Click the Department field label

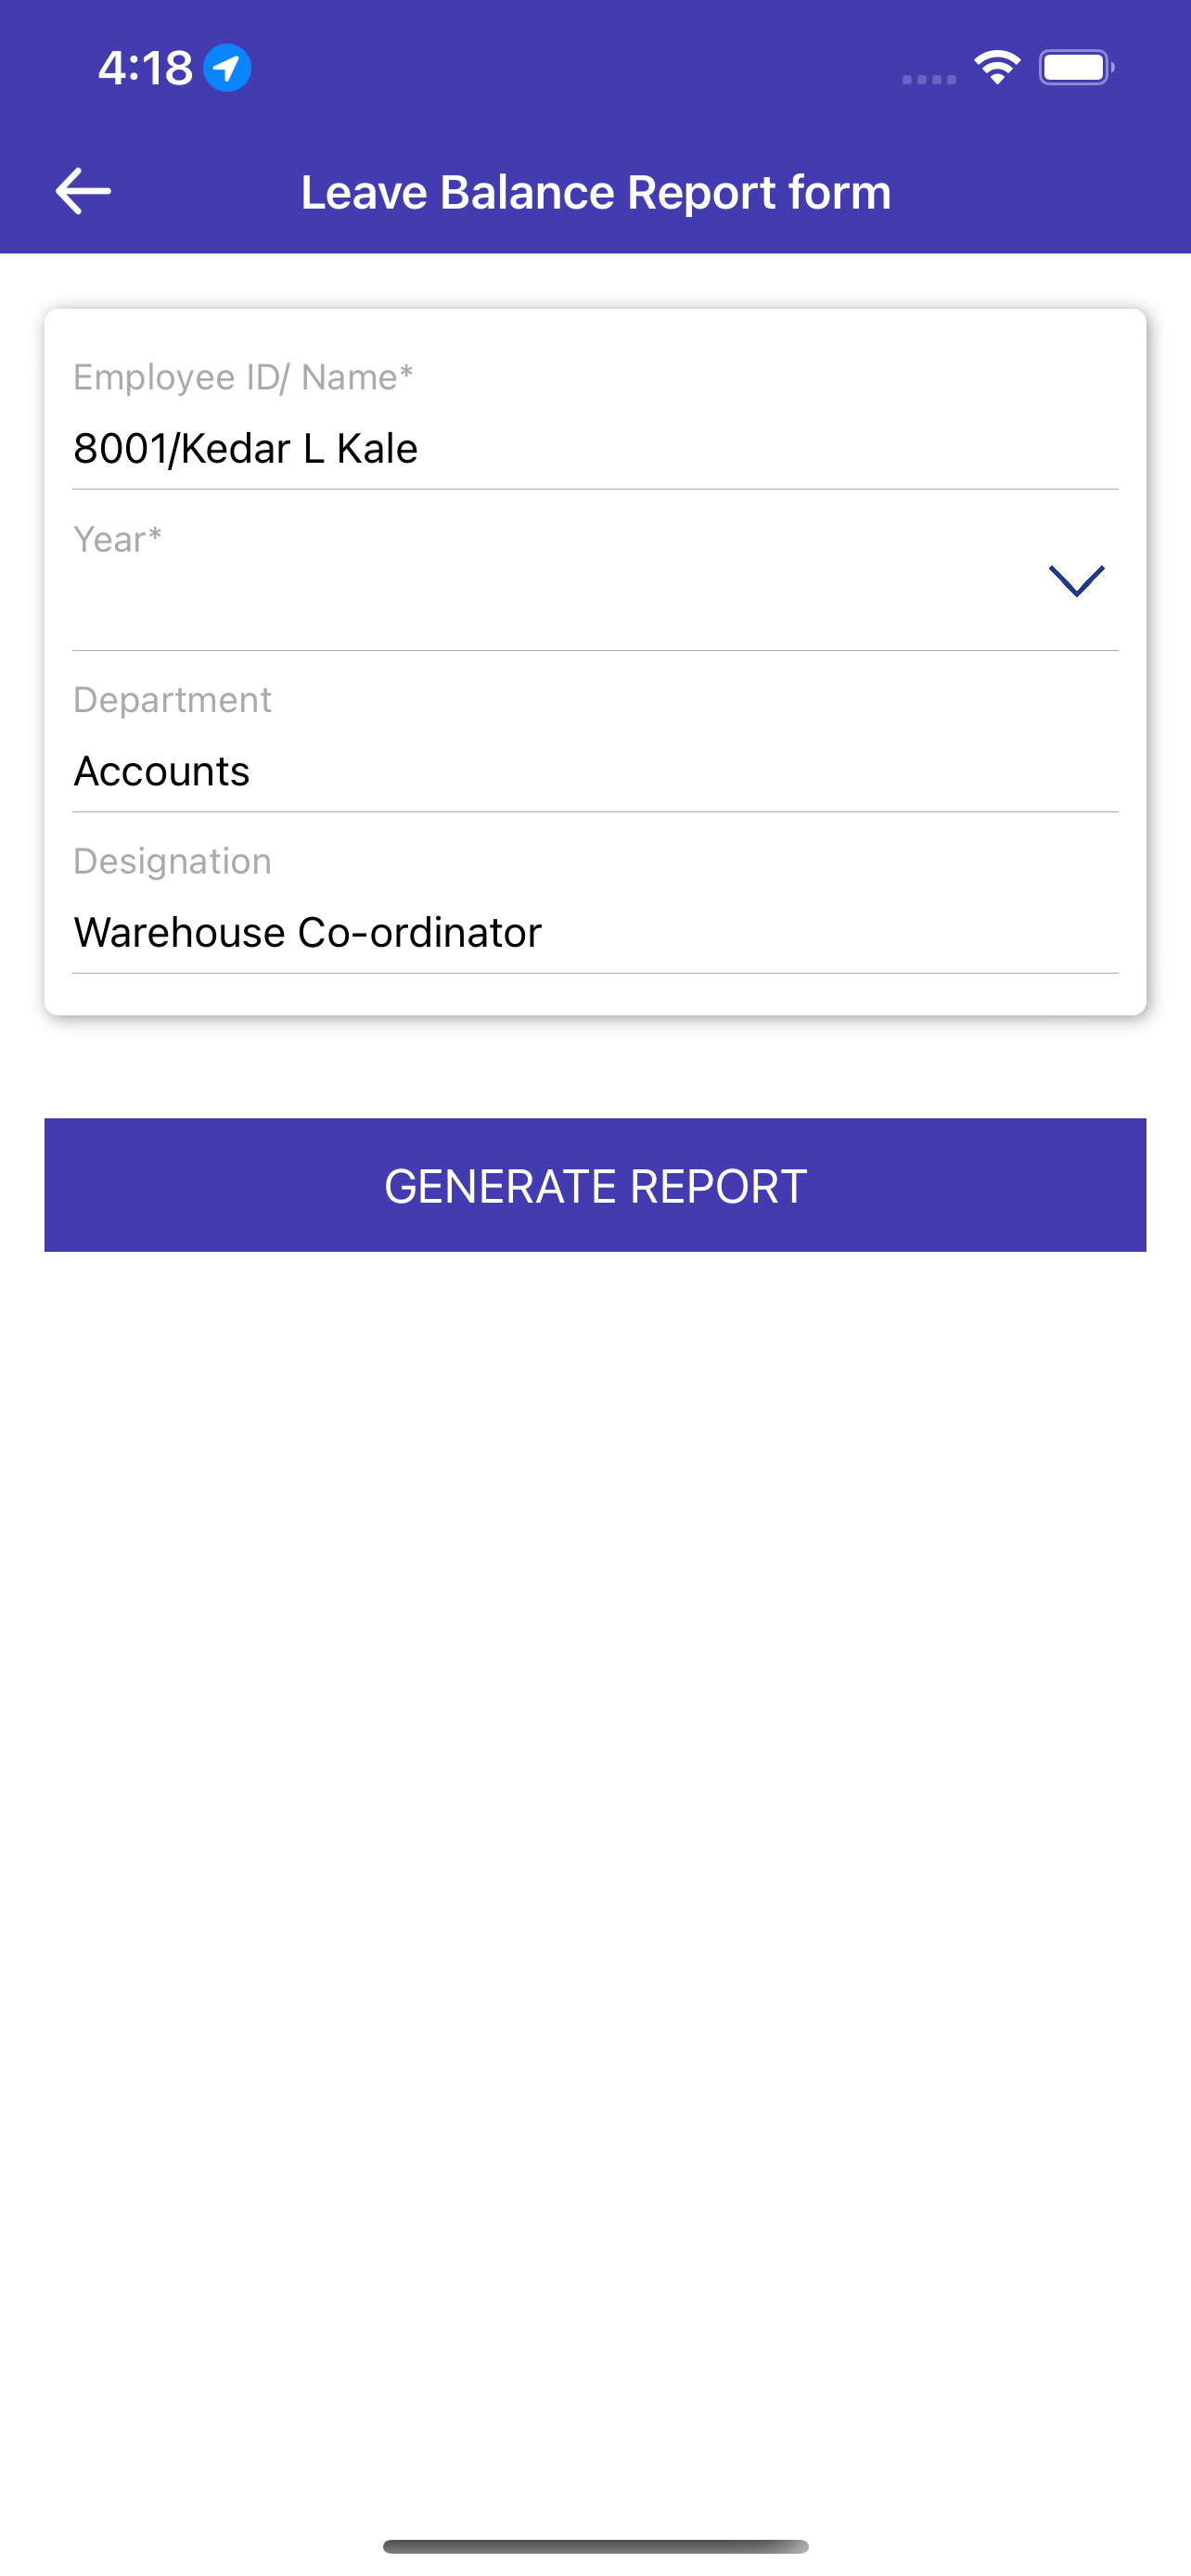click(x=172, y=700)
